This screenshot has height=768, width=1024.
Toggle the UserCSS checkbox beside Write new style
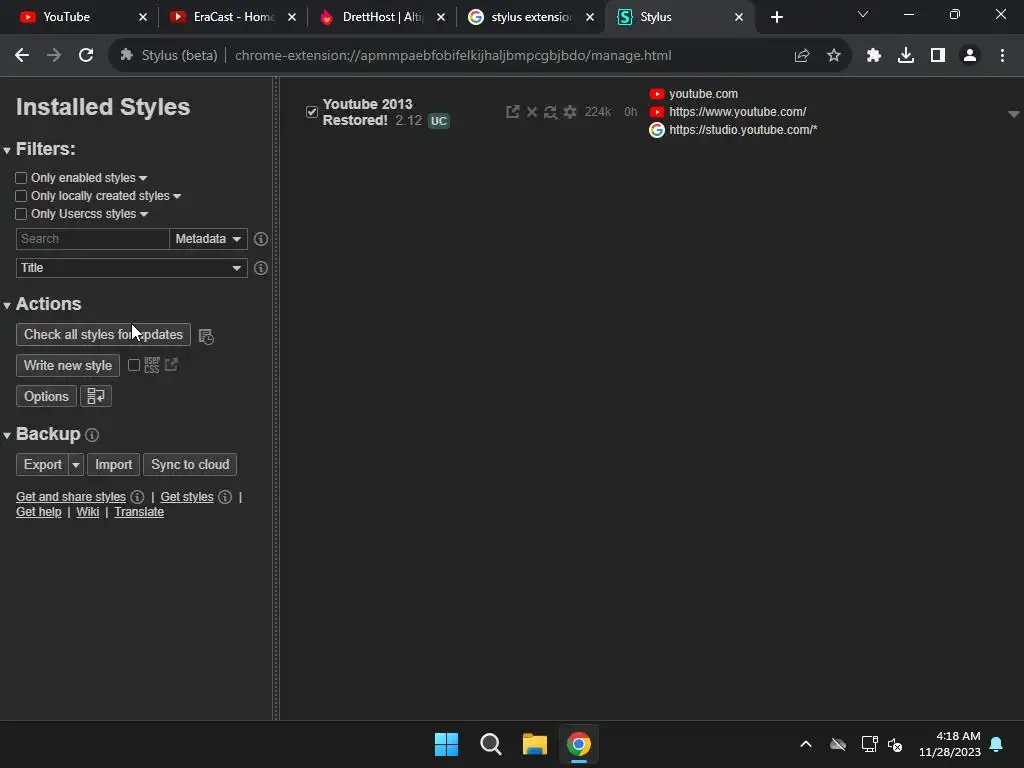[134, 365]
